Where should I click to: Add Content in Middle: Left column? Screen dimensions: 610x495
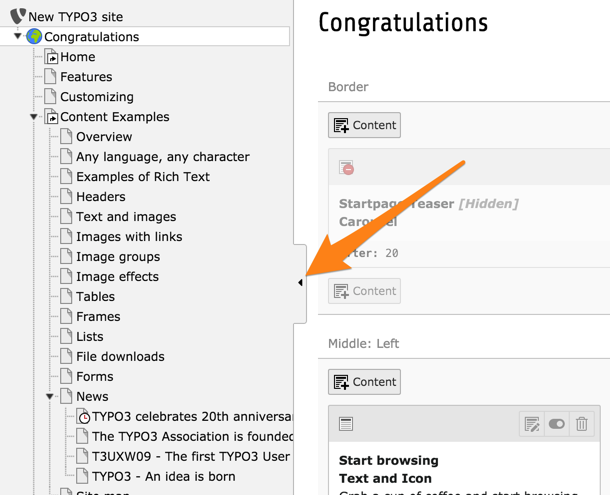[364, 381]
